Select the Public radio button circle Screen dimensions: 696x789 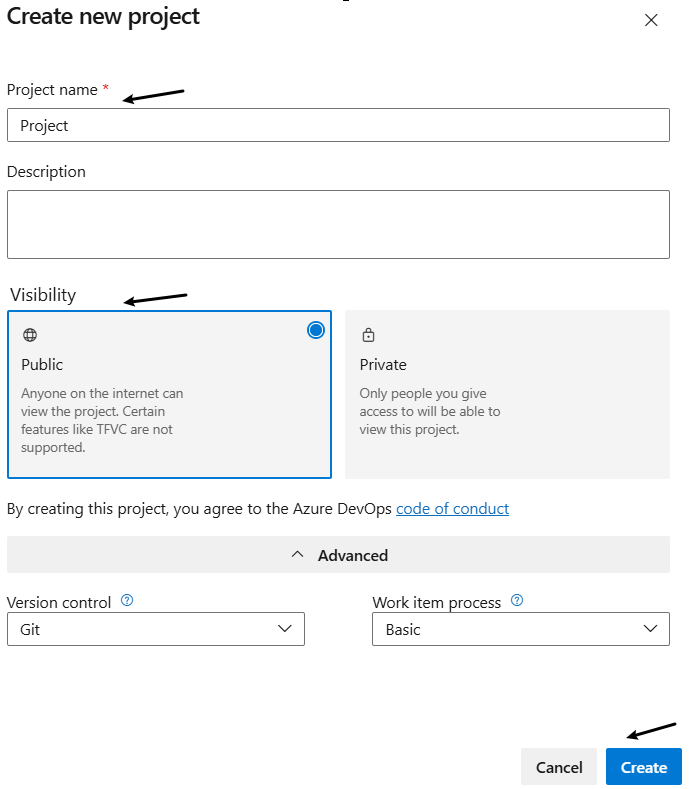316,330
